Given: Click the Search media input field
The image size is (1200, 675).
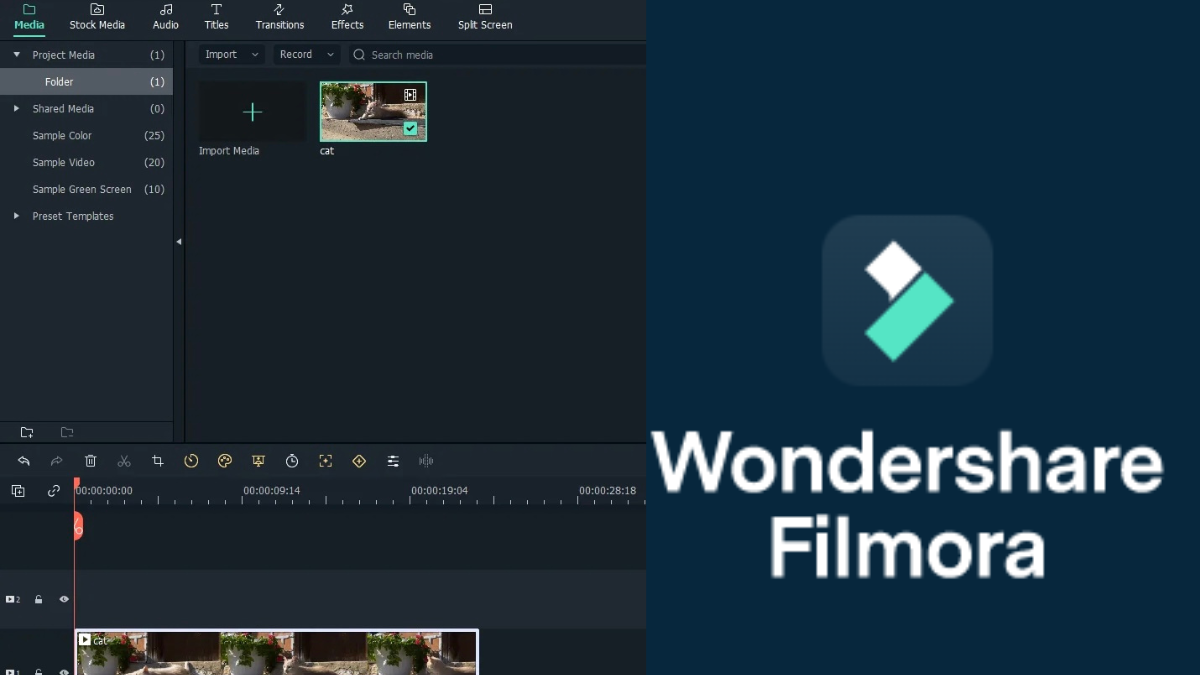Looking at the screenshot, I should (500, 55).
